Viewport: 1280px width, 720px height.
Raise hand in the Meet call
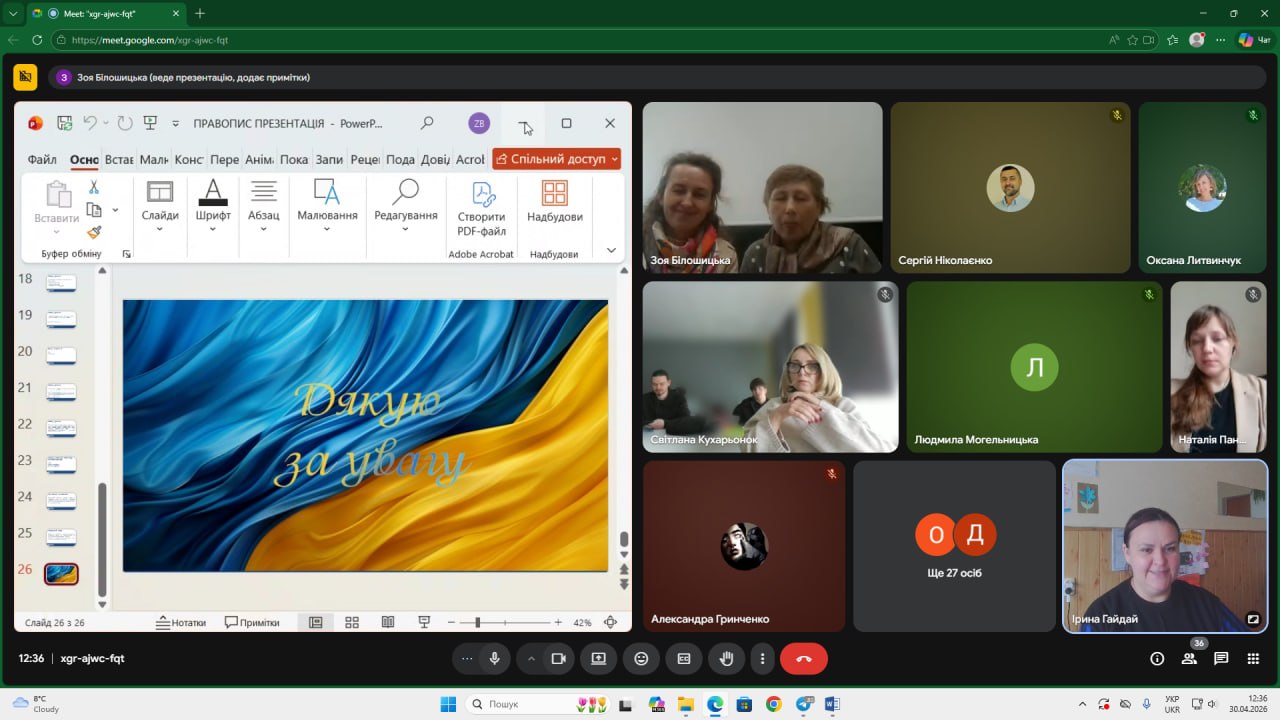coord(727,659)
